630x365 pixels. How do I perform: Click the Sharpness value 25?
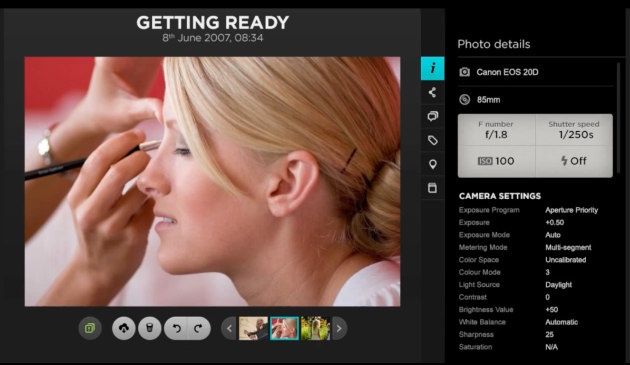pos(549,334)
